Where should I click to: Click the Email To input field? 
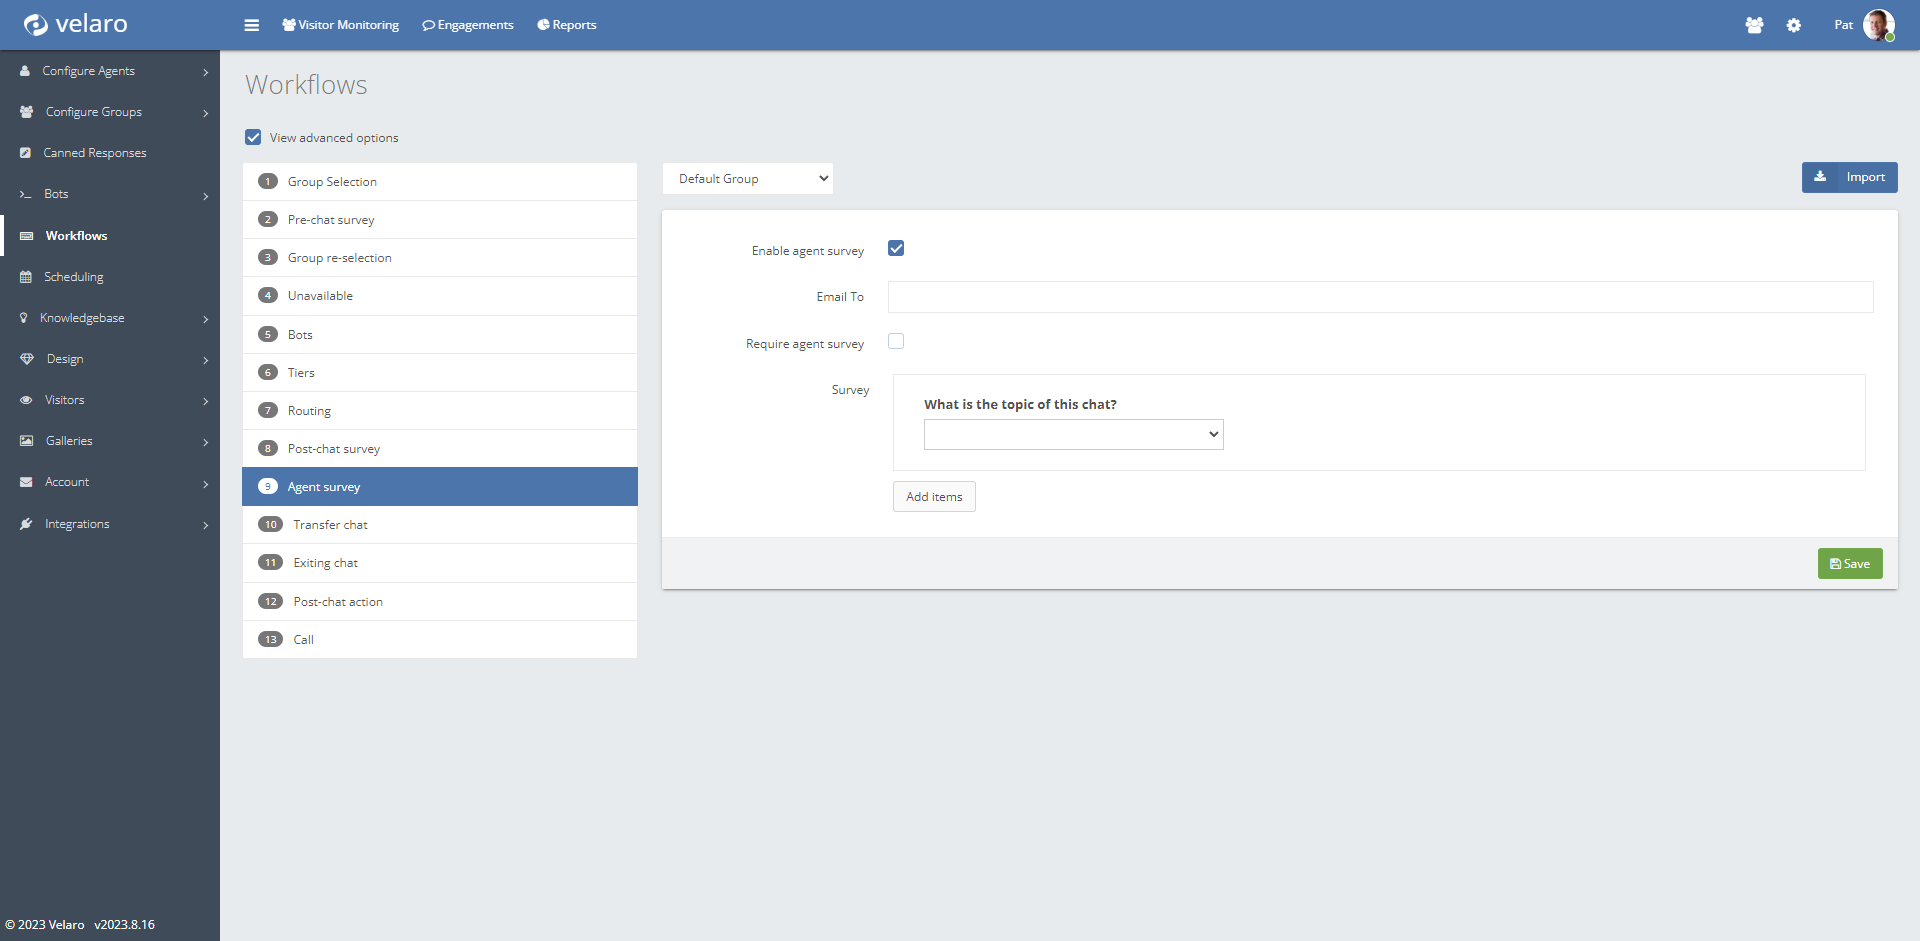click(x=1380, y=297)
